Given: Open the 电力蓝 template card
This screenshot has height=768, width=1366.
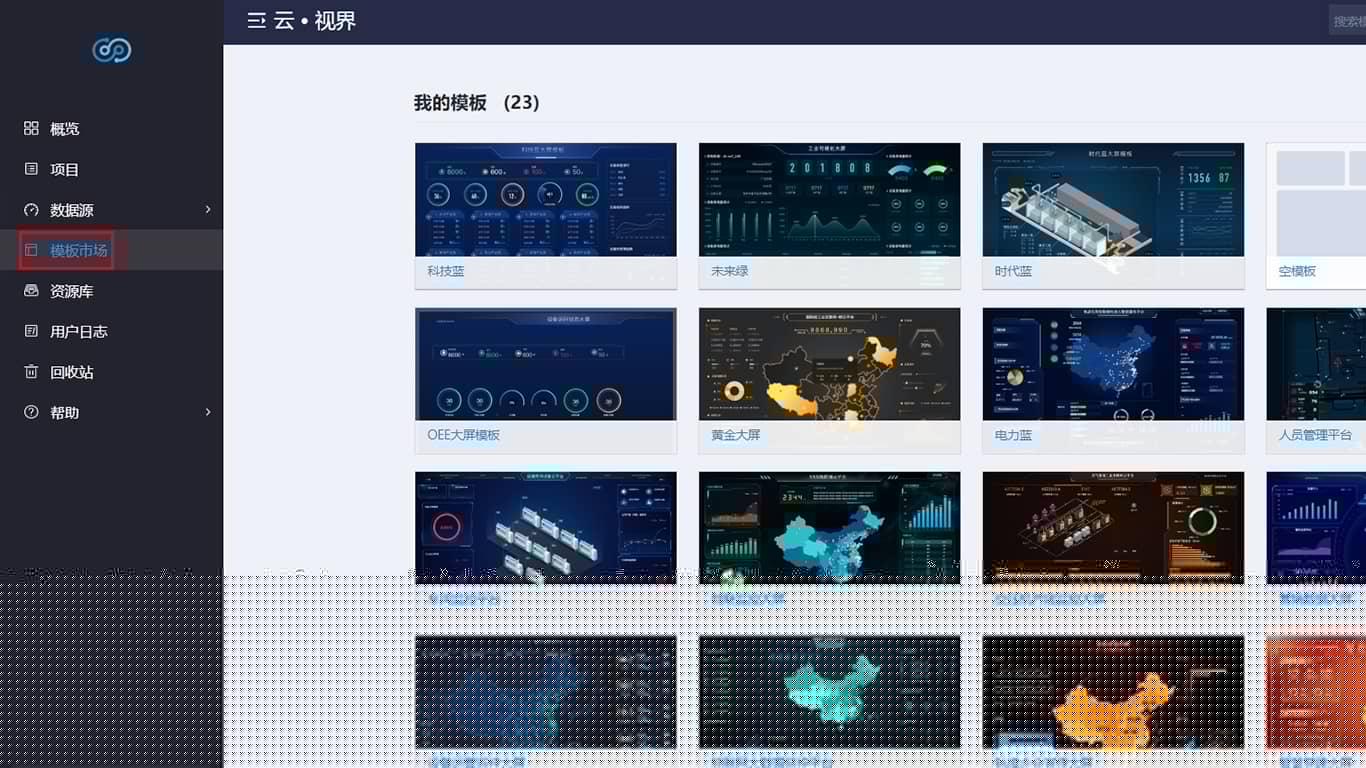Looking at the screenshot, I should [x=1114, y=380].
